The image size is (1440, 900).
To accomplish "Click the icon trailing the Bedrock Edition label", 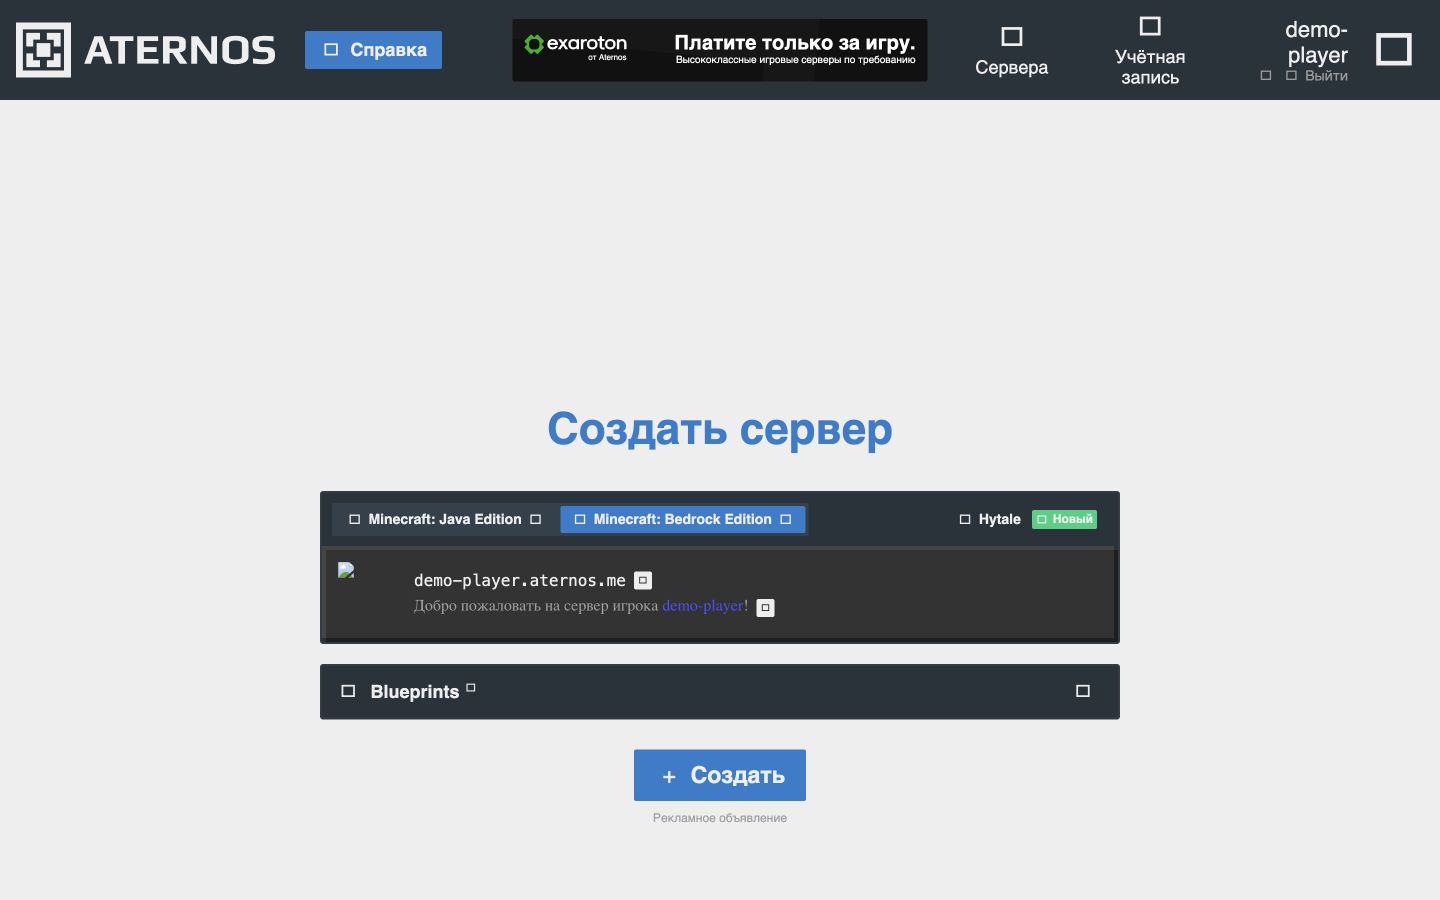I will click(x=785, y=519).
